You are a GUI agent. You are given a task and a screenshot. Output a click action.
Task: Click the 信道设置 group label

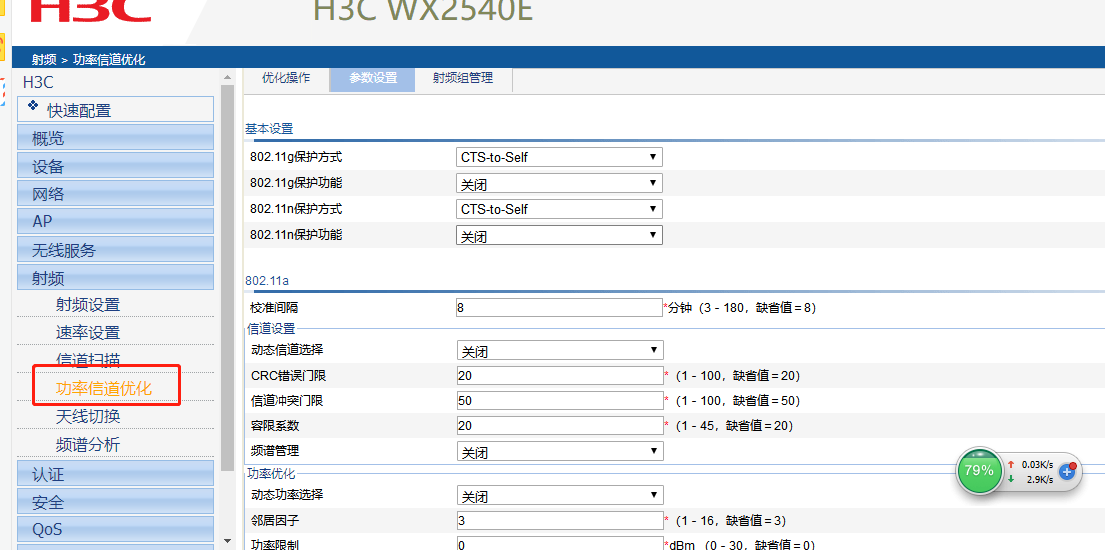click(271, 328)
